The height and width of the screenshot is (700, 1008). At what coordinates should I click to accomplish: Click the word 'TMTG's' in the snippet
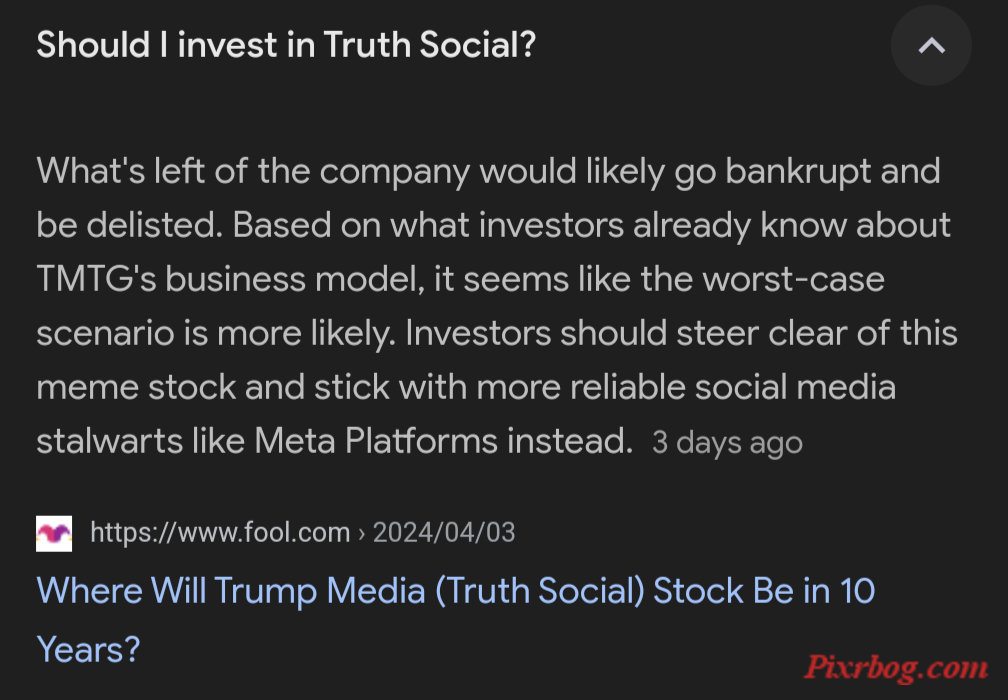(96, 279)
